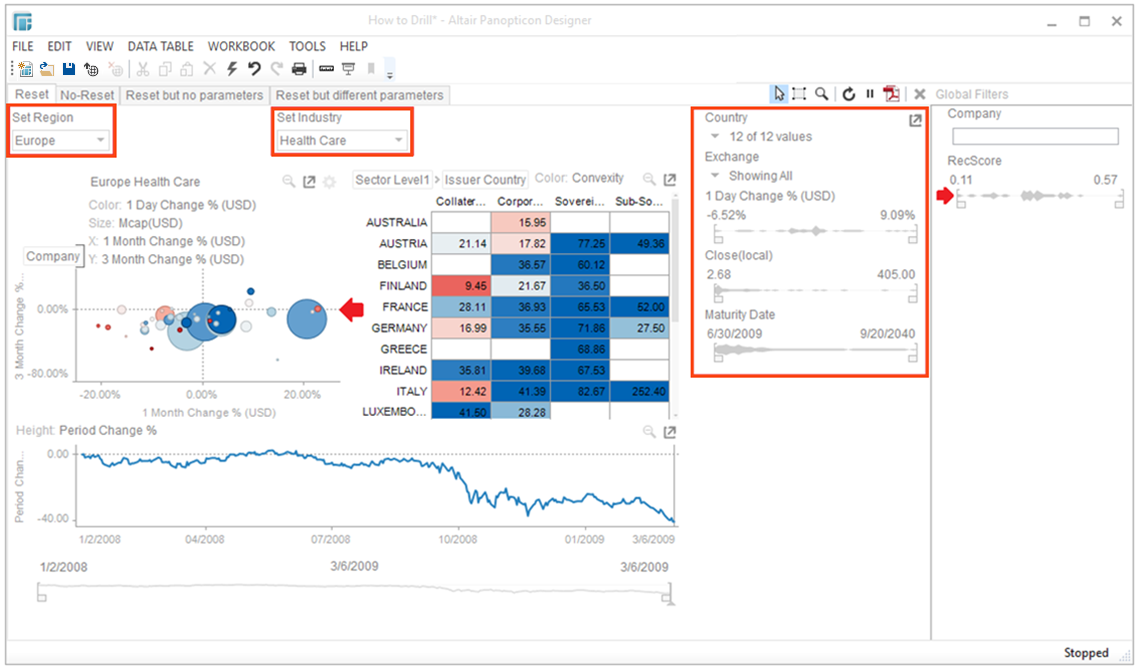Open the WORKBOOK menu

[x=241, y=46]
